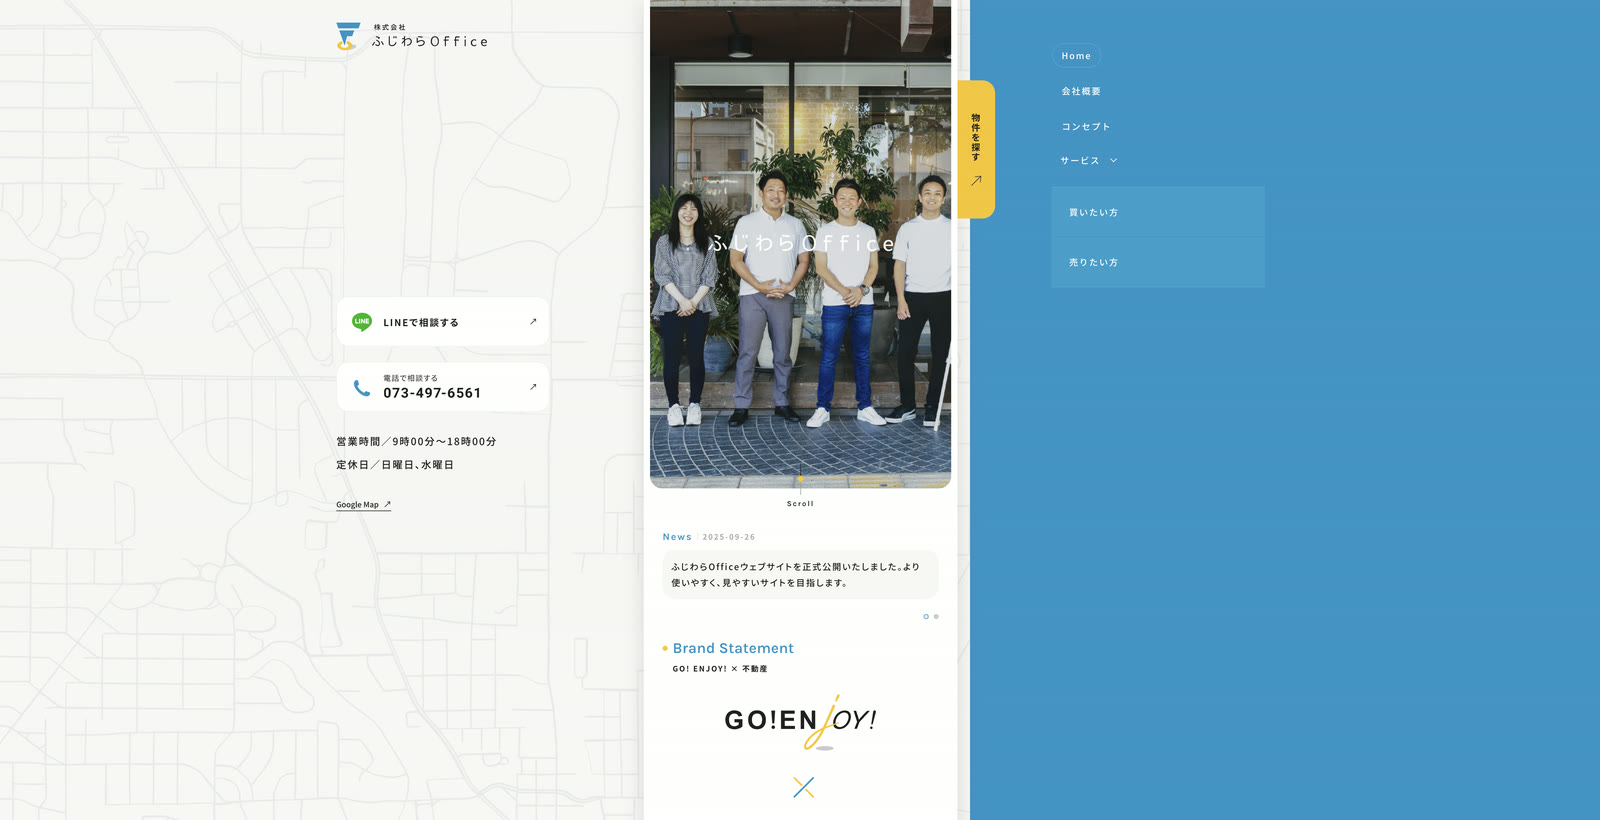Image resolution: width=1600 pixels, height=820 pixels.
Task: Open the news item about website launch
Action: [x=800, y=575]
